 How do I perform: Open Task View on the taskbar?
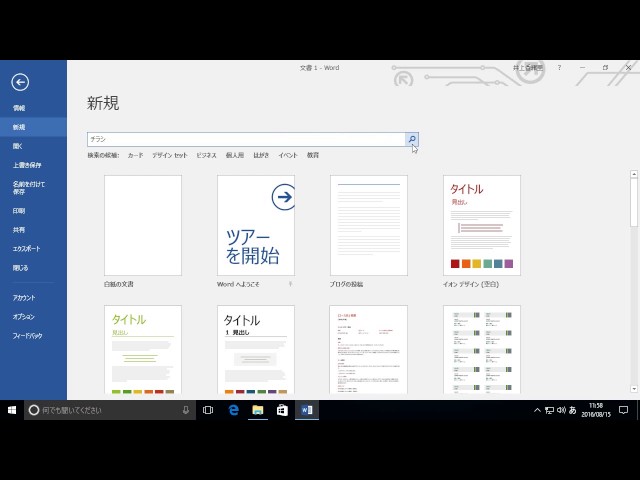click(208, 410)
